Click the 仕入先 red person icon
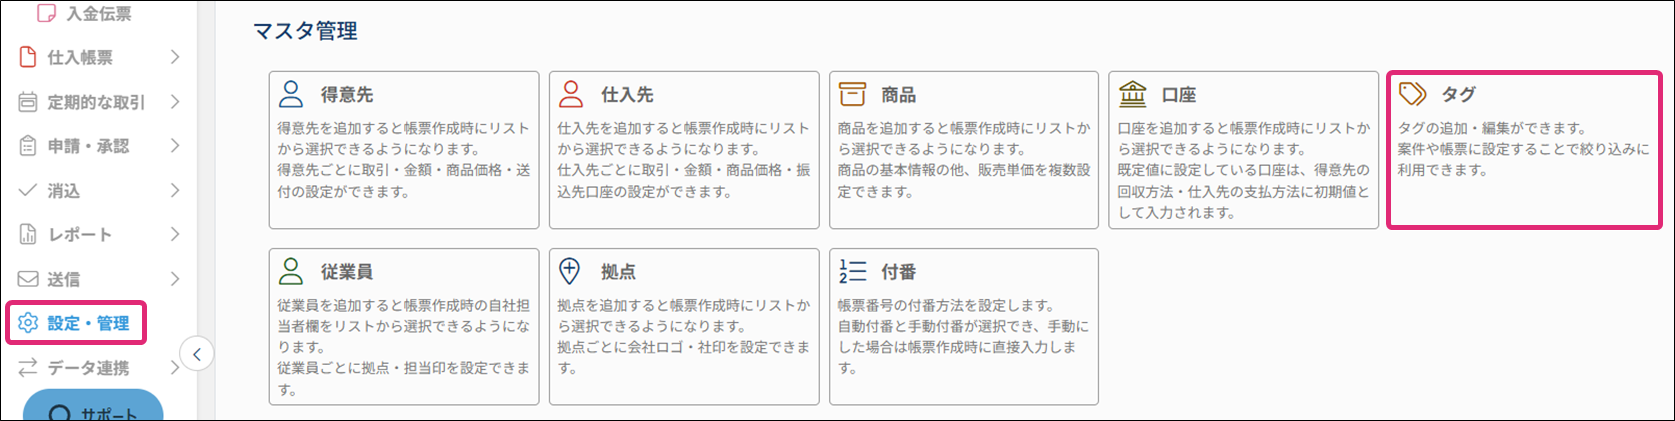1675x421 pixels. pyautogui.click(x=571, y=94)
